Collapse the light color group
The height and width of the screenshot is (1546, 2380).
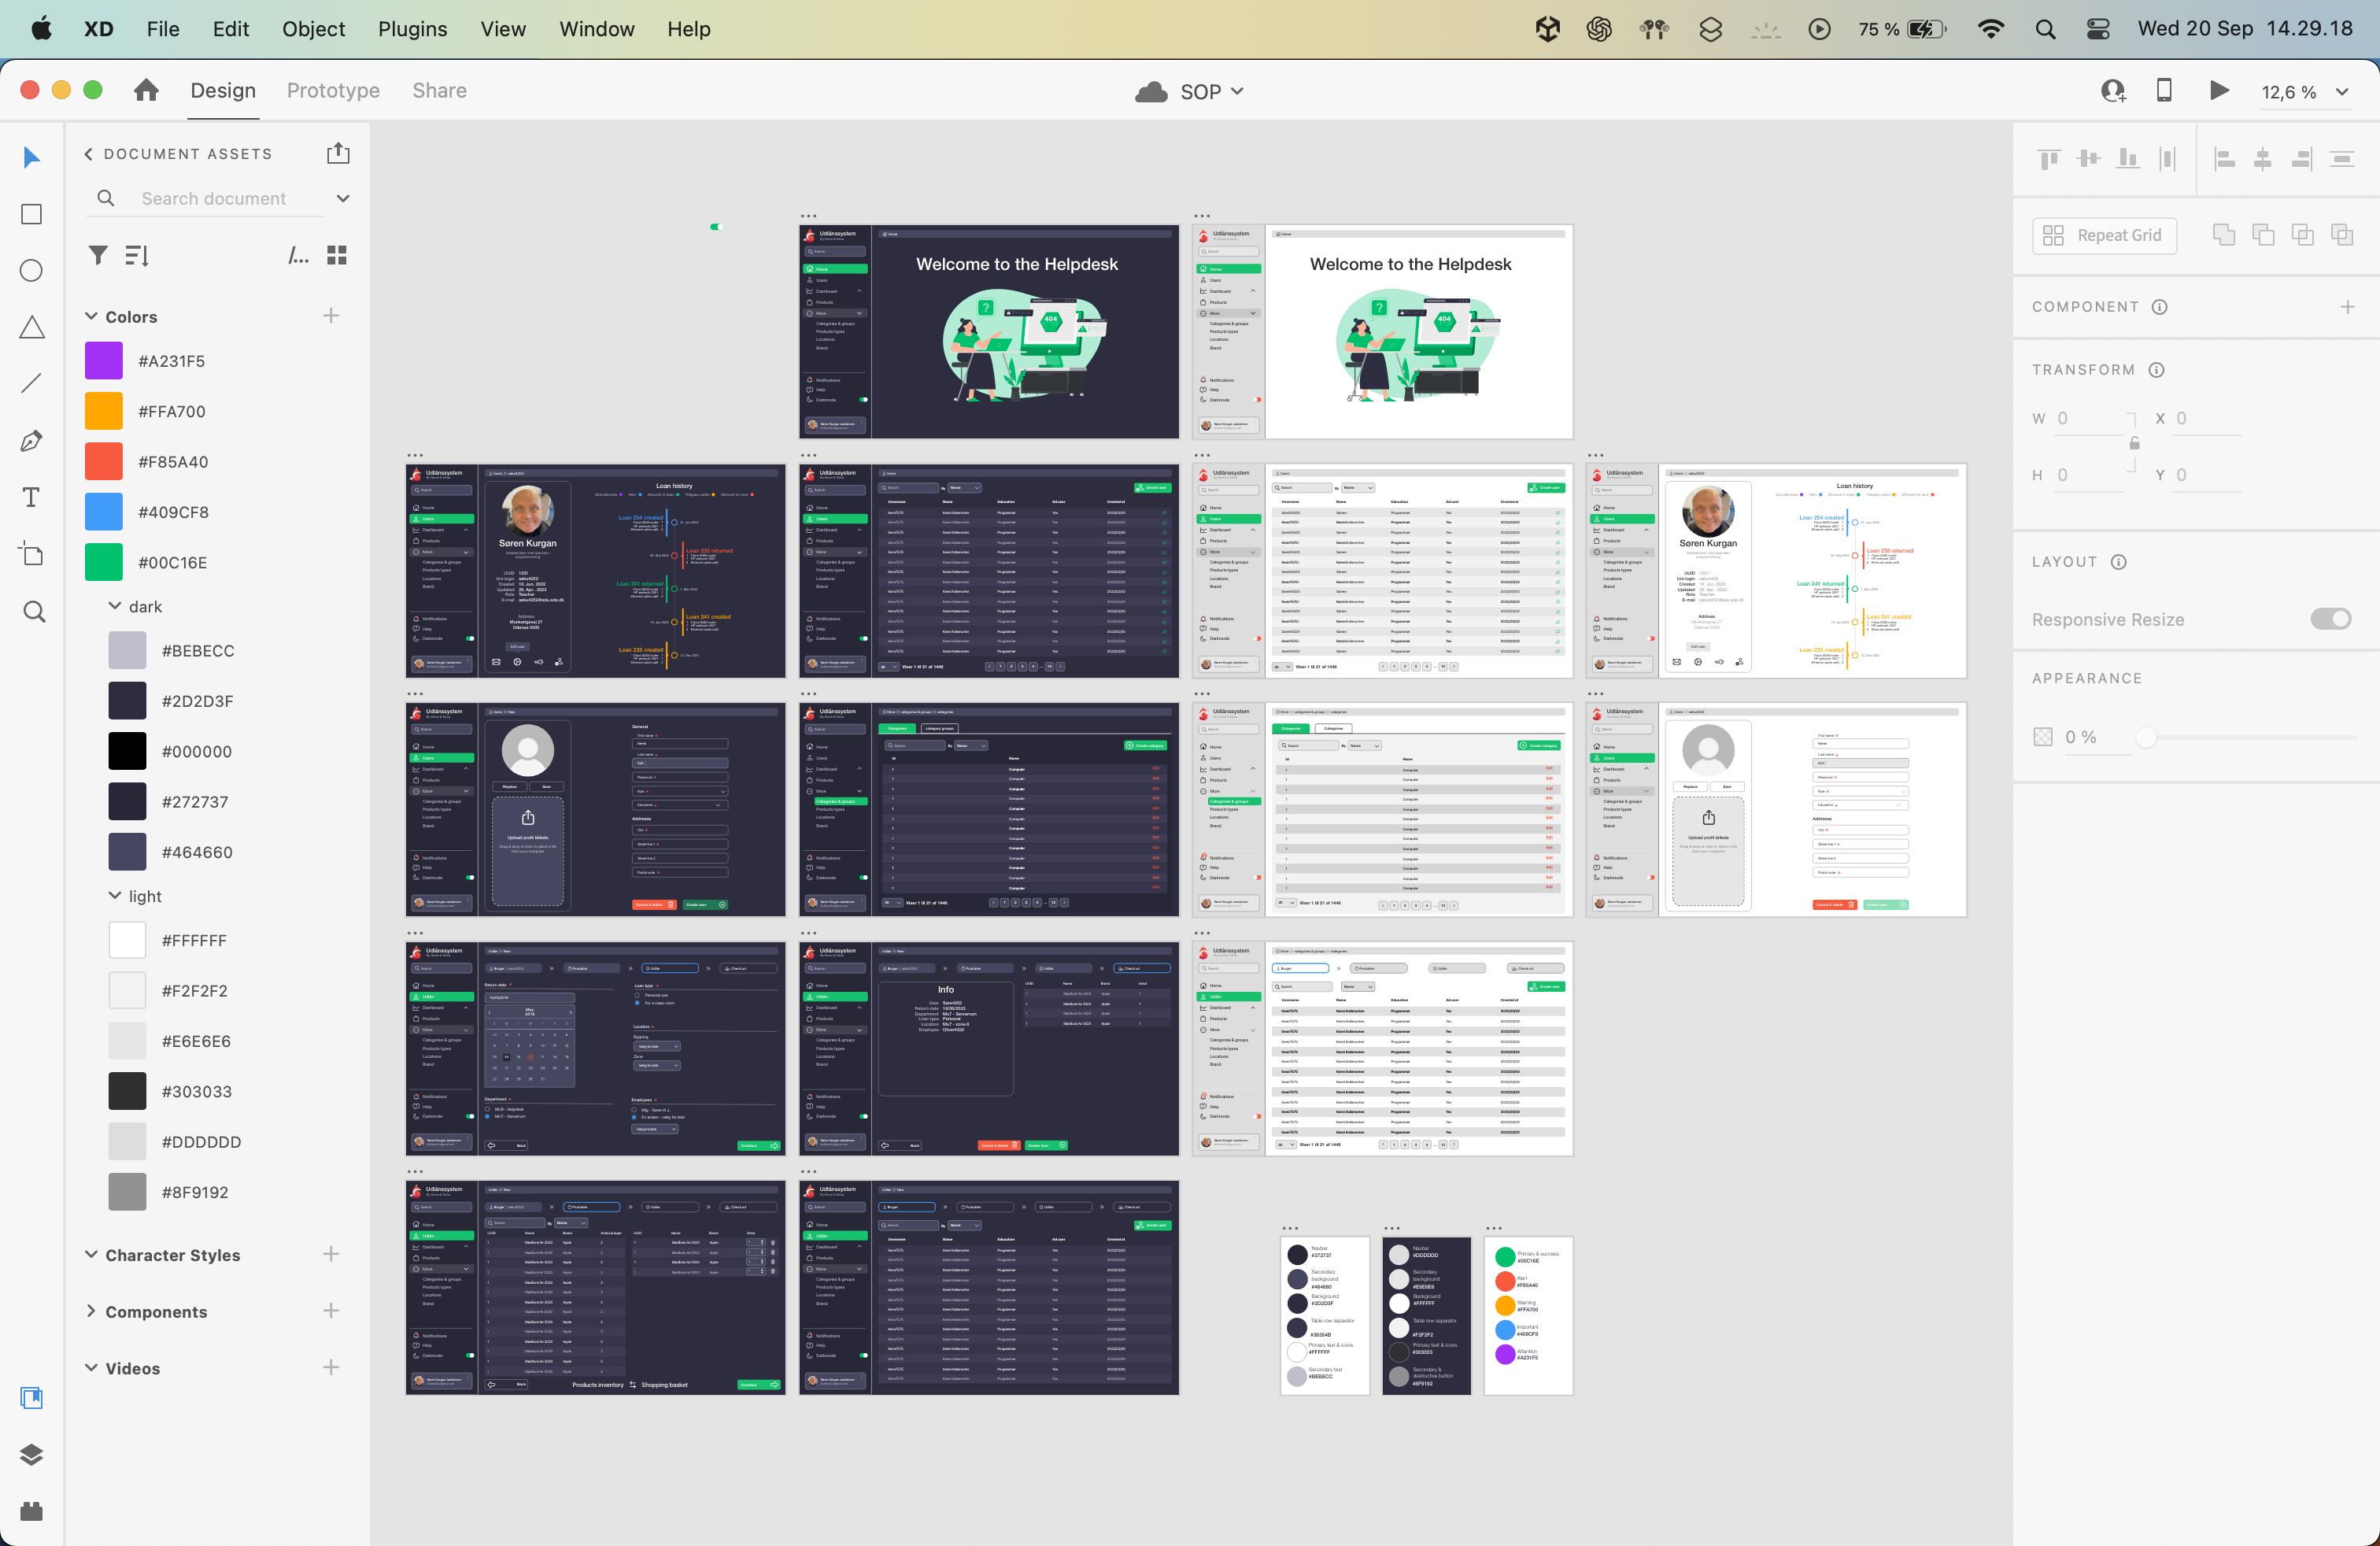pyautogui.click(x=115, y=896)
